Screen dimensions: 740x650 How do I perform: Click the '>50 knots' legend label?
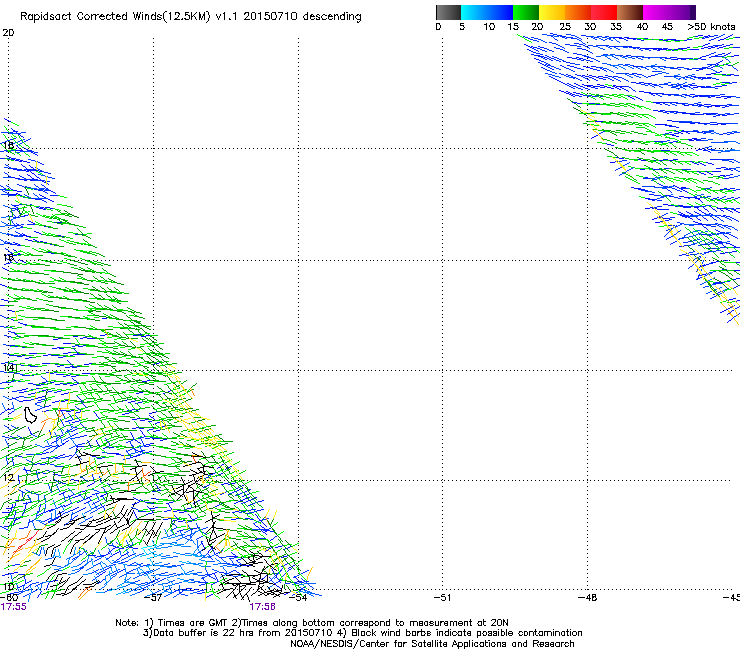[711, 27]
